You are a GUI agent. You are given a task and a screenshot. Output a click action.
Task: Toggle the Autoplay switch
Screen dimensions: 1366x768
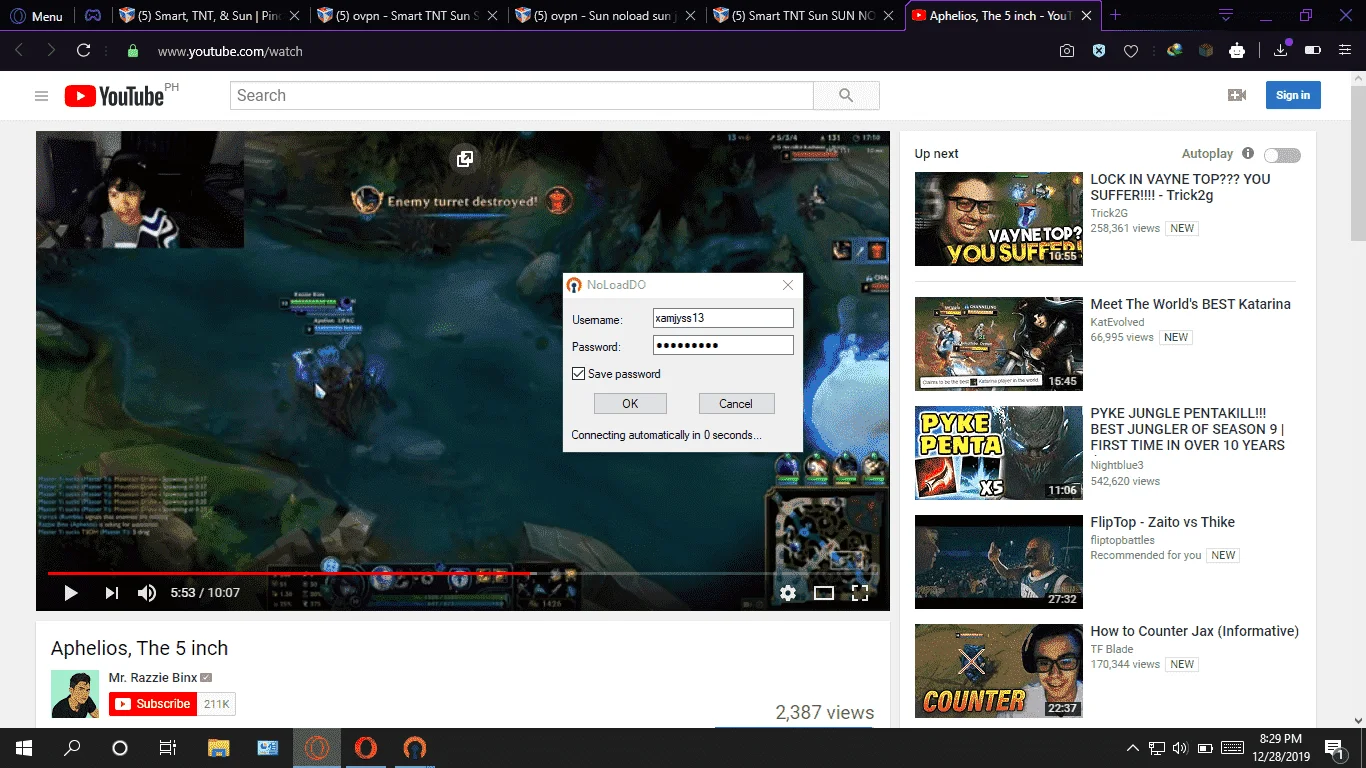[1282, 155]
